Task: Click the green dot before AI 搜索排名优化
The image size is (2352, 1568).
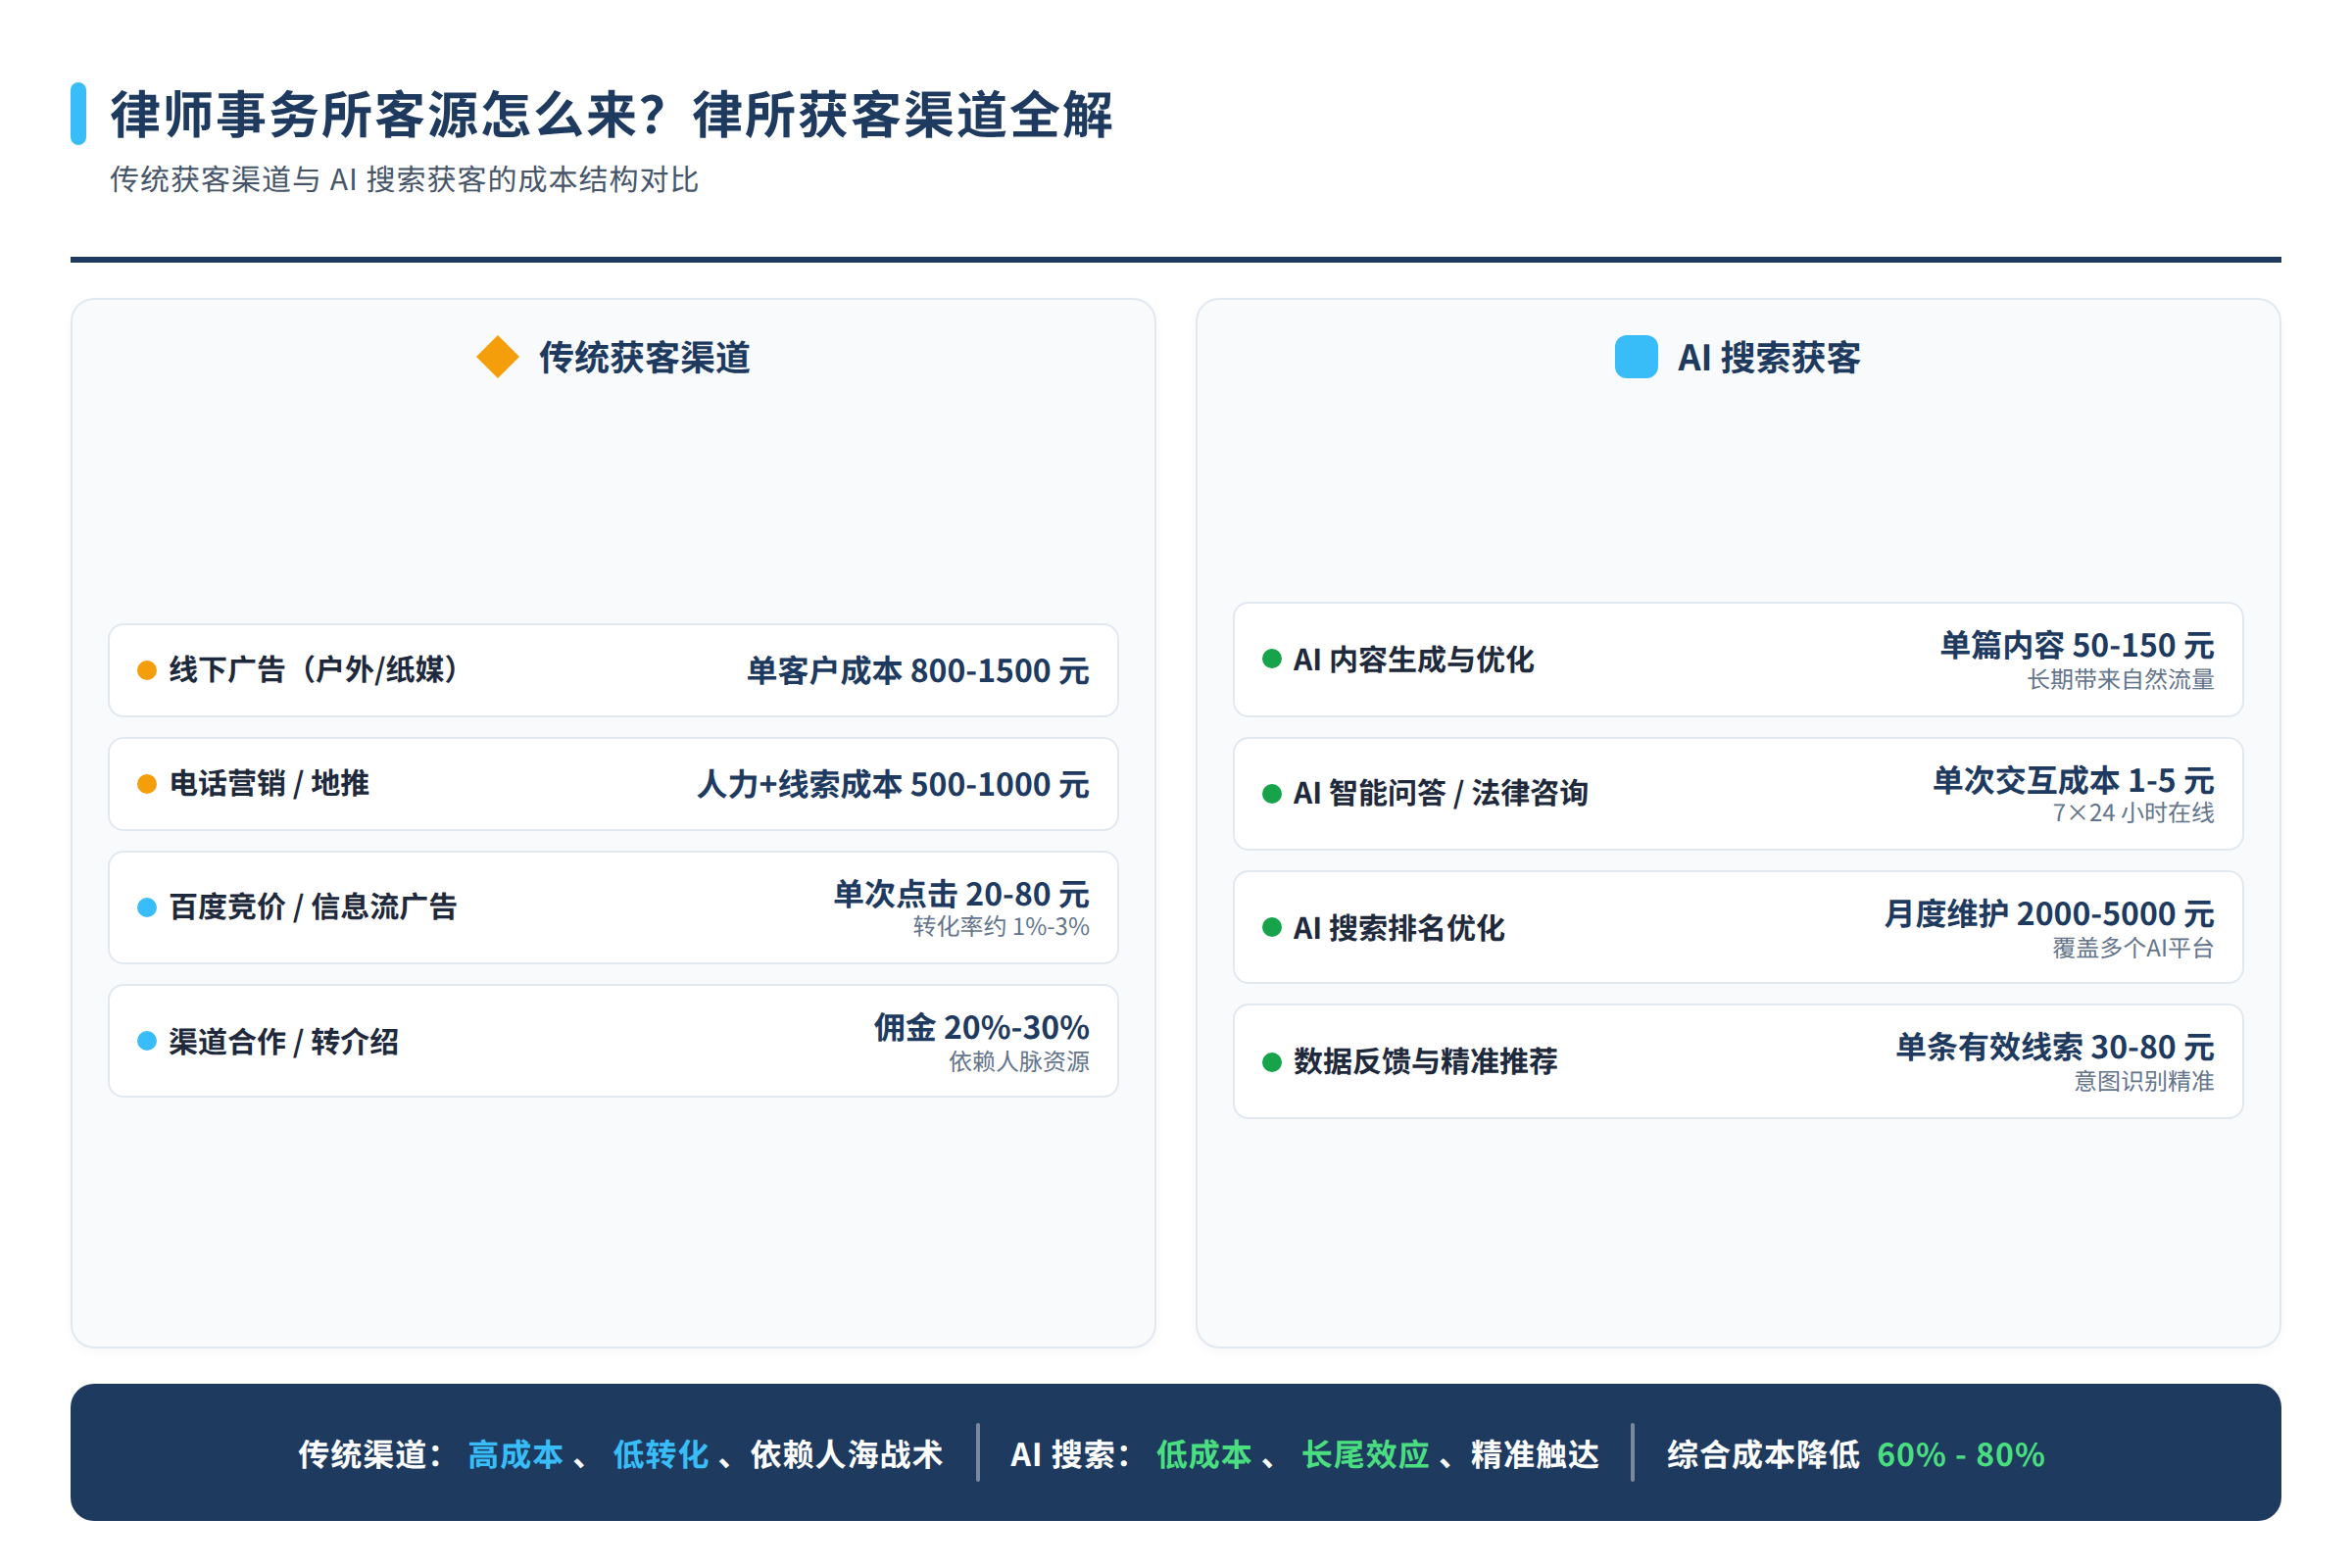Action: (1272, 927)
